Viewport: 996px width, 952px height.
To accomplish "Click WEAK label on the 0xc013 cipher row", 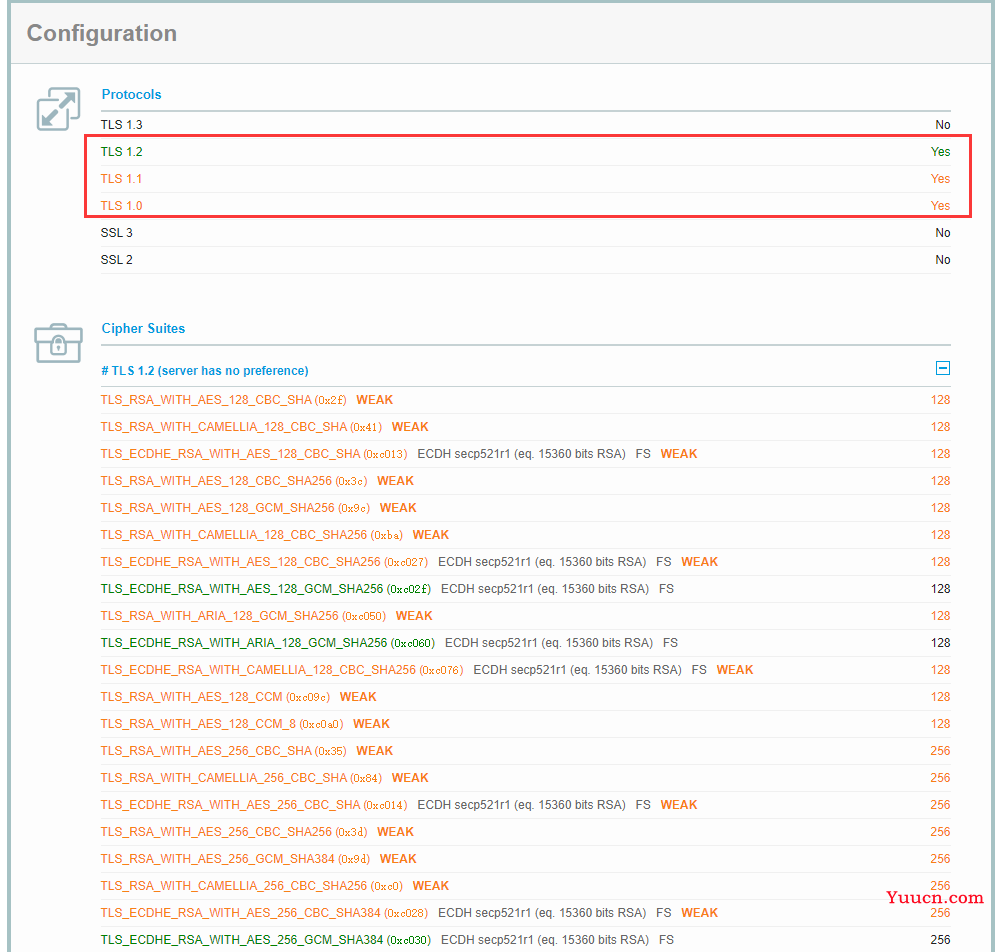I will click(x=679, y=454).
